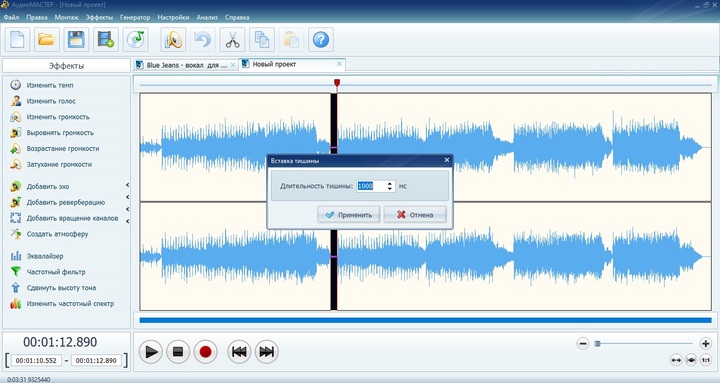Open the folder icon in the toolbar
The height and width of the screenshot is (383, 720).
coord(47,39)
